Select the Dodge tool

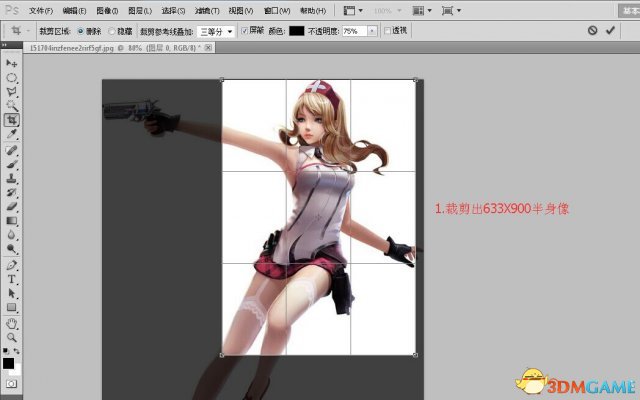[11, 249]
